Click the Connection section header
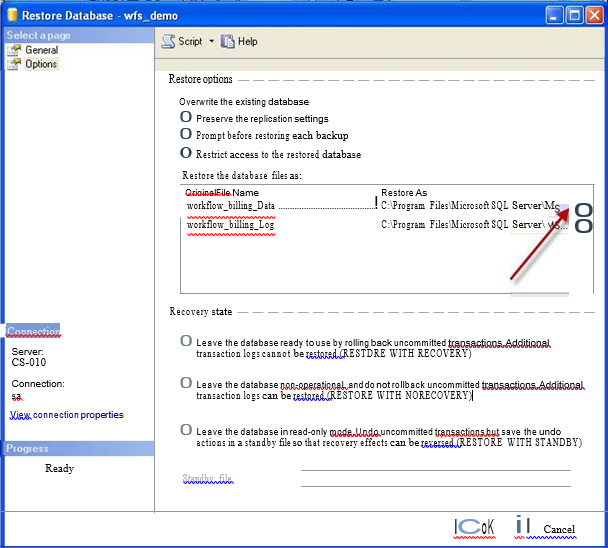The width and height of the screenshot is (608, 548). pyautogui.click(x=33, y=331)
